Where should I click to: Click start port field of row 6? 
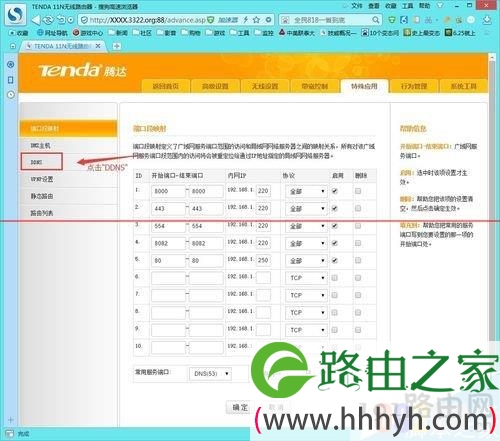168,278
